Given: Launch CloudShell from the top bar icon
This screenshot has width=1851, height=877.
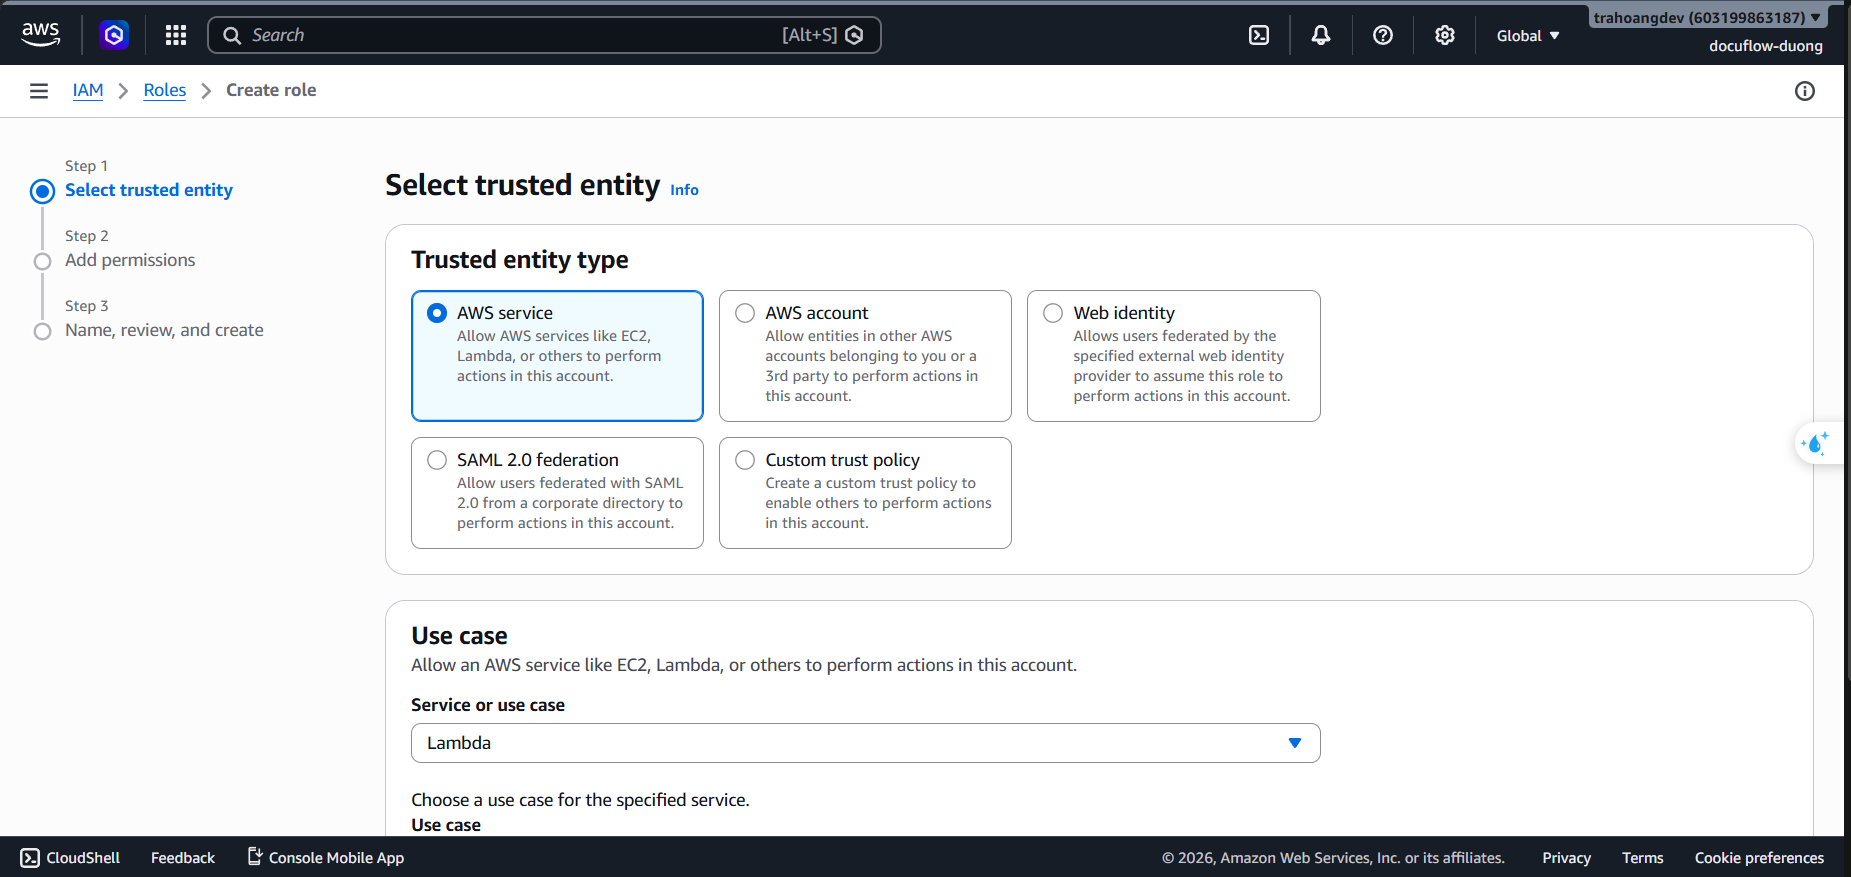Looking at the screenshot, I should point(1259,35).
